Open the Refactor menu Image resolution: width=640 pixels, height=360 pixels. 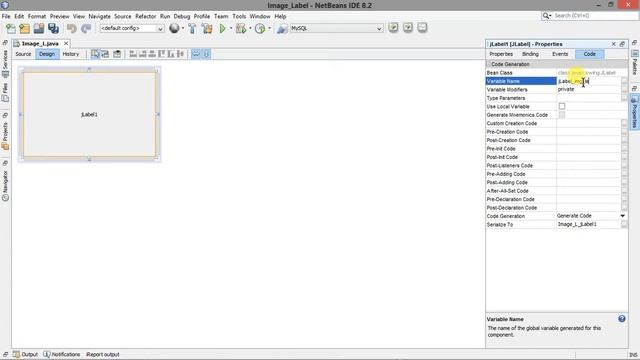coord(146,16)
